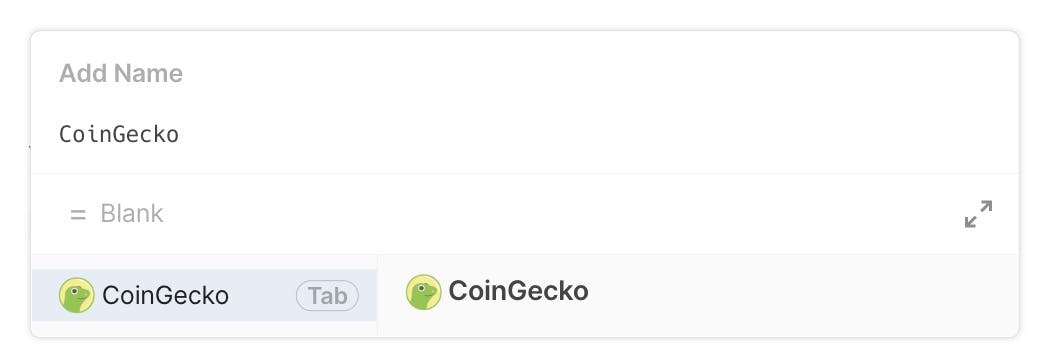
Task: Click the highlighted row's blank middle area
Action: click(262, 296)
